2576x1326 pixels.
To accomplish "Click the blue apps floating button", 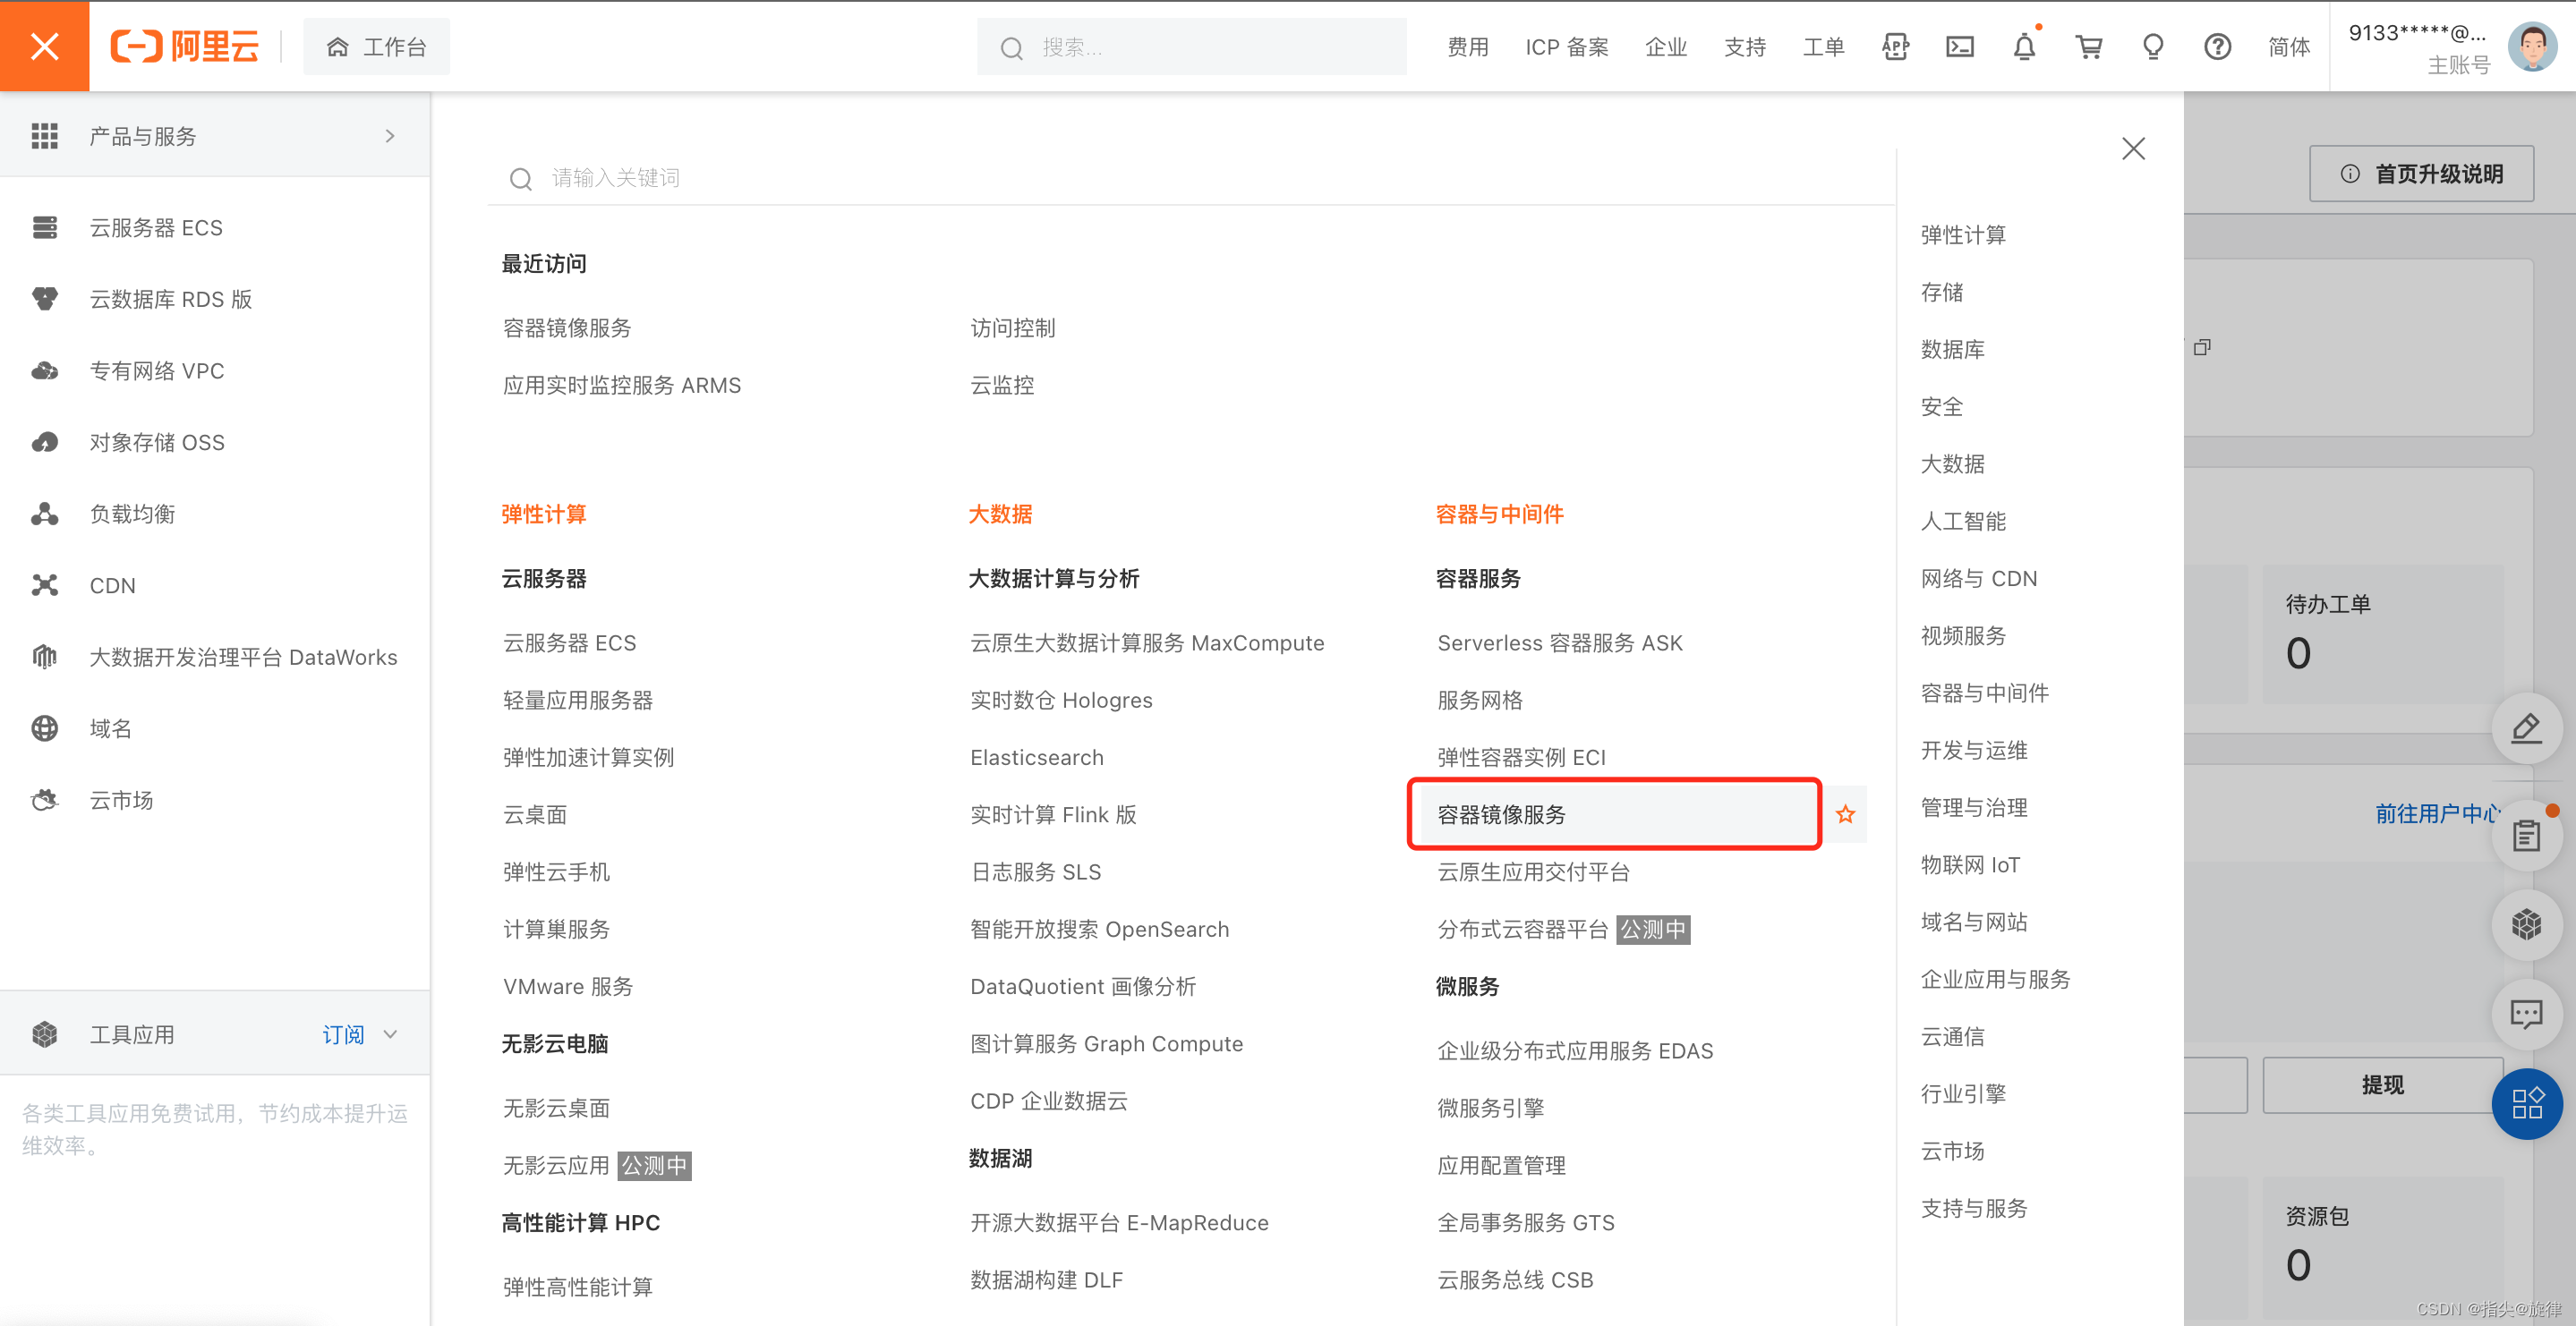I will (2526, 1104).
